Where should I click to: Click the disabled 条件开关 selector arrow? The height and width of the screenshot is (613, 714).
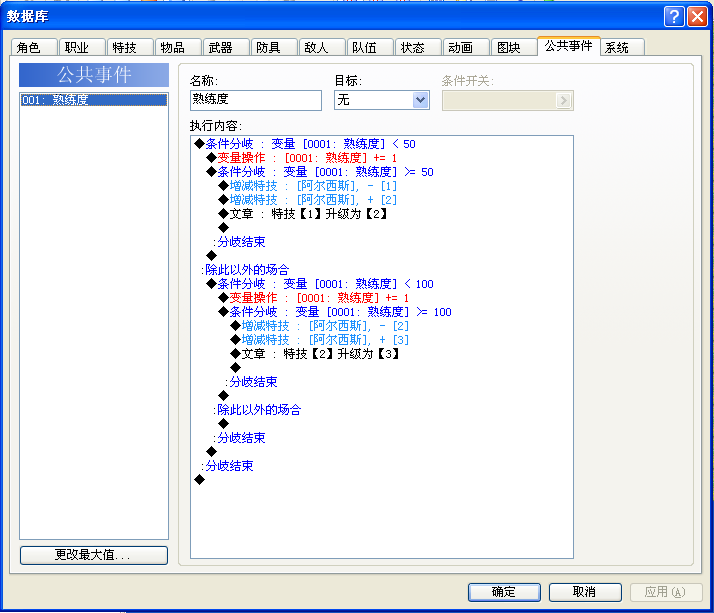point(563,100)
